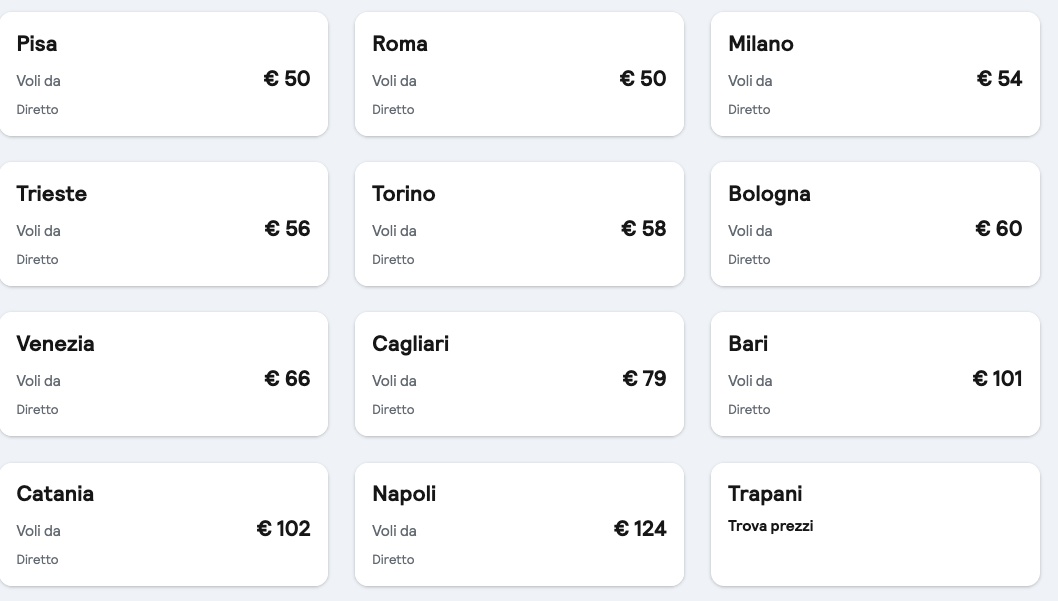This screenshot has width=1058, height=601.
Task: Open the Trieste flight card
Action: pos(163,224)
